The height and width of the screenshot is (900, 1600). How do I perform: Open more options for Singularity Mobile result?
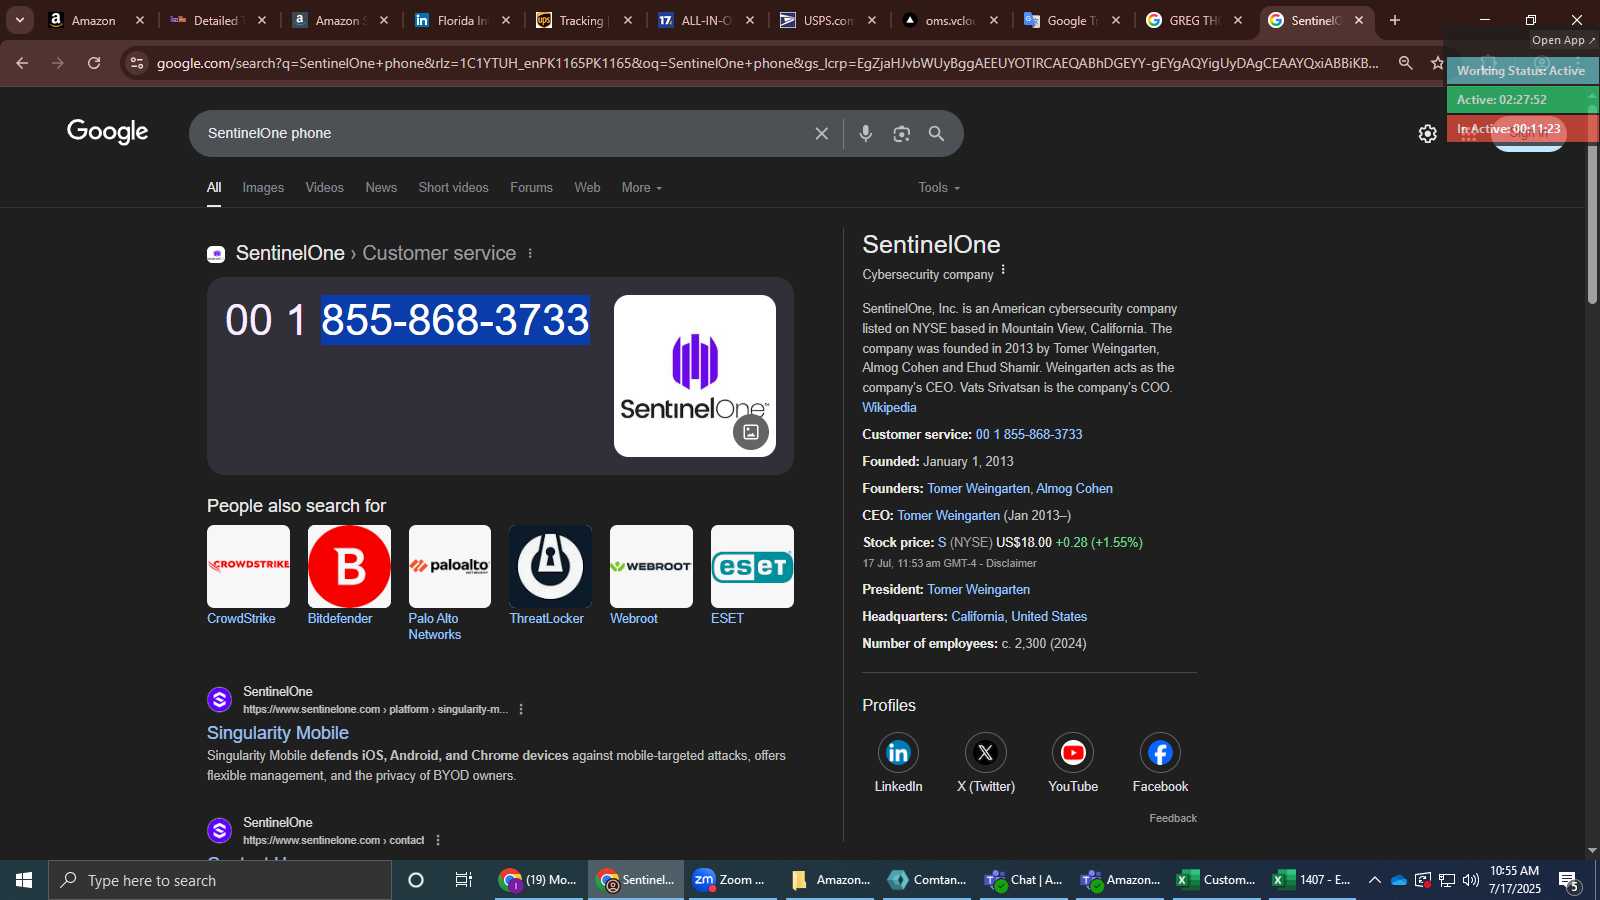click(x=521, y=709)
